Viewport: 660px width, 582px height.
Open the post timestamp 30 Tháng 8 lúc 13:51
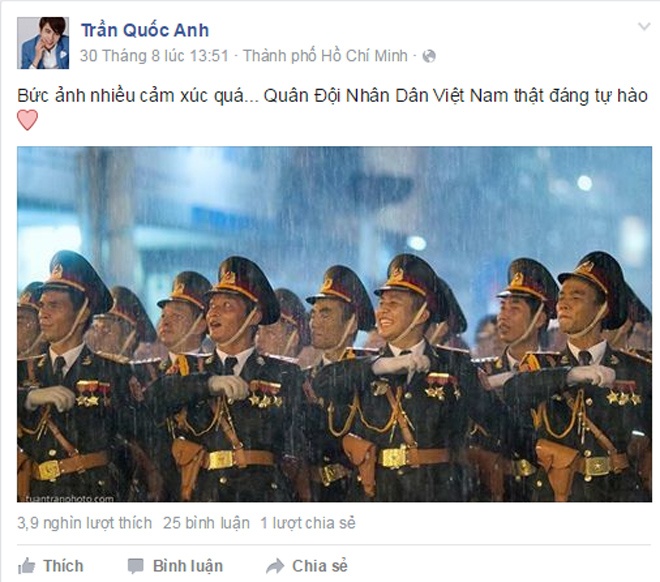tap(154, 56)
